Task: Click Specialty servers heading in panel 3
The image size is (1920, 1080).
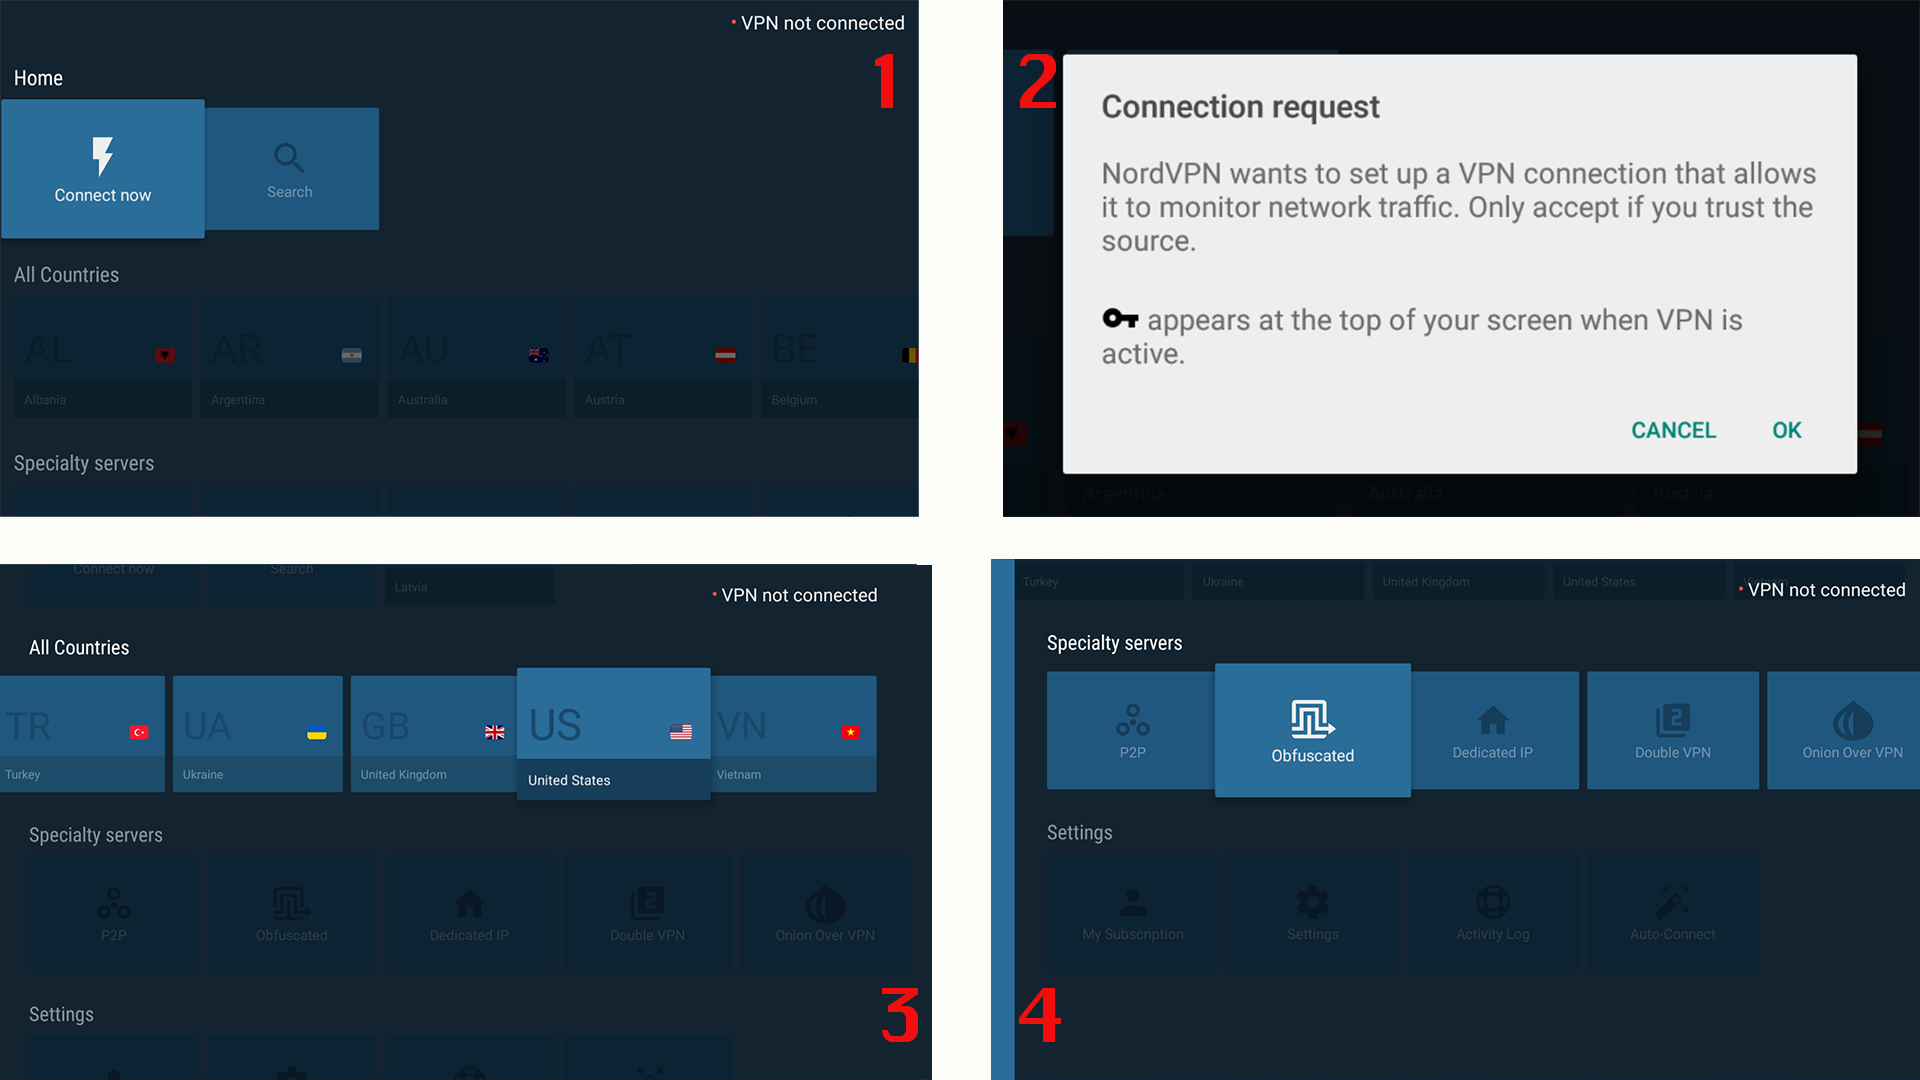Action: click(95, 835)
